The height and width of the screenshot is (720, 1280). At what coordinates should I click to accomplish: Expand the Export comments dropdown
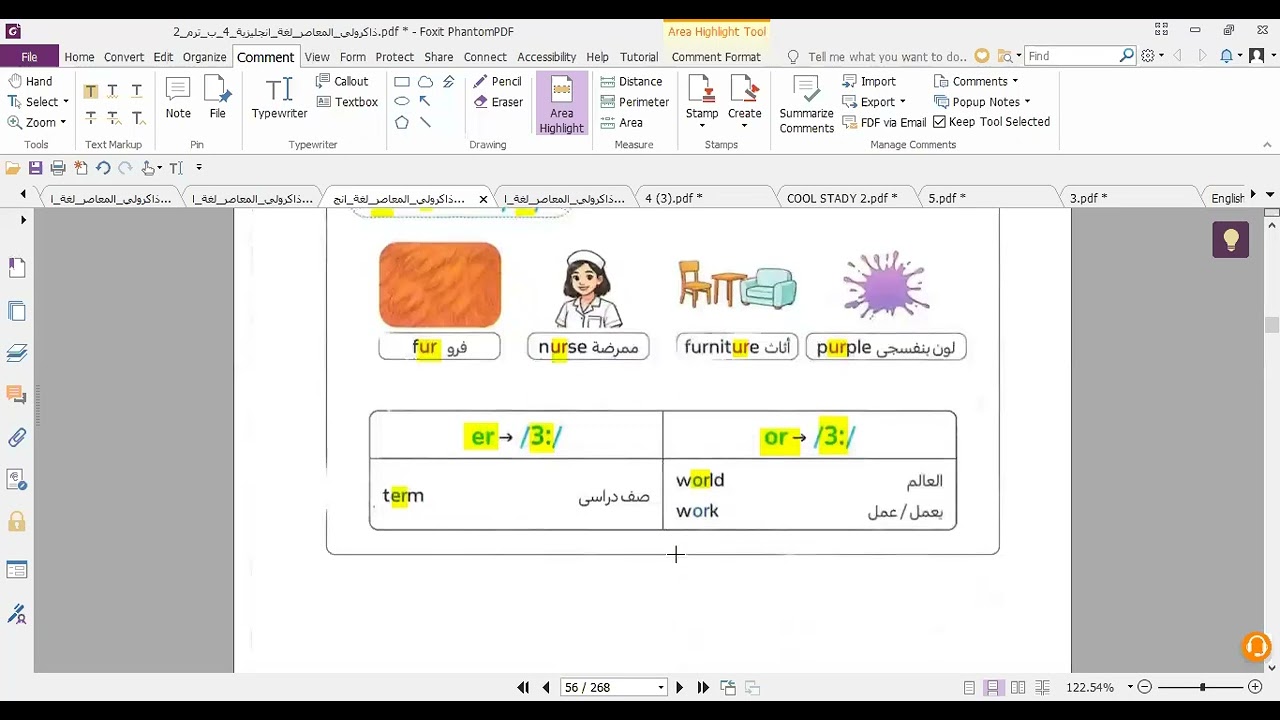902,102
